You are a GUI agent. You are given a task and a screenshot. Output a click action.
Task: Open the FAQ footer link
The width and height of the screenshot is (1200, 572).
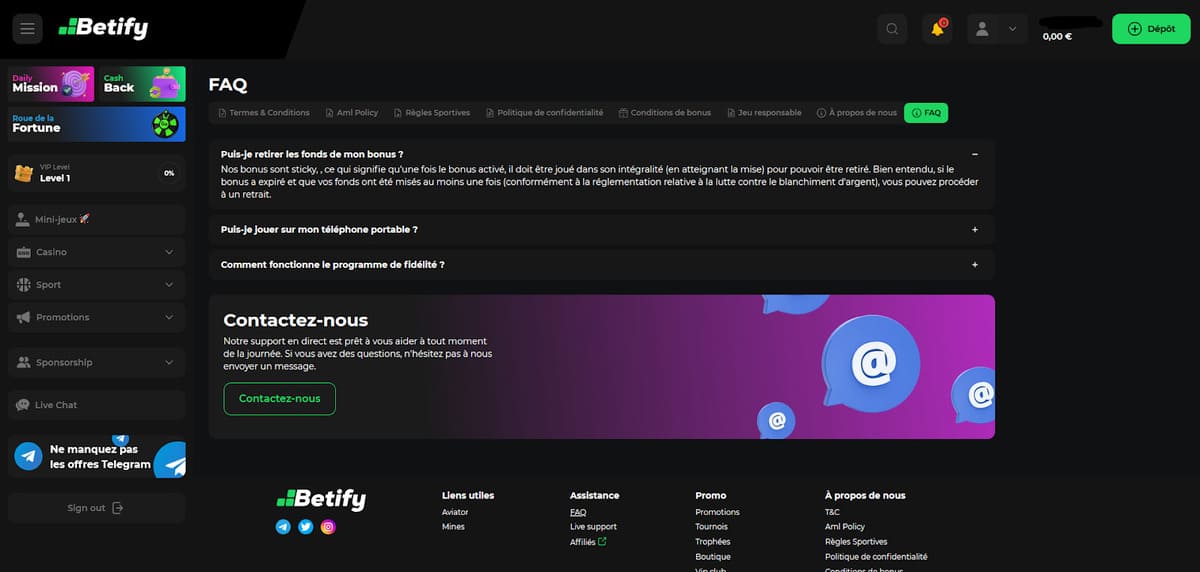click(x=578, y=512)
